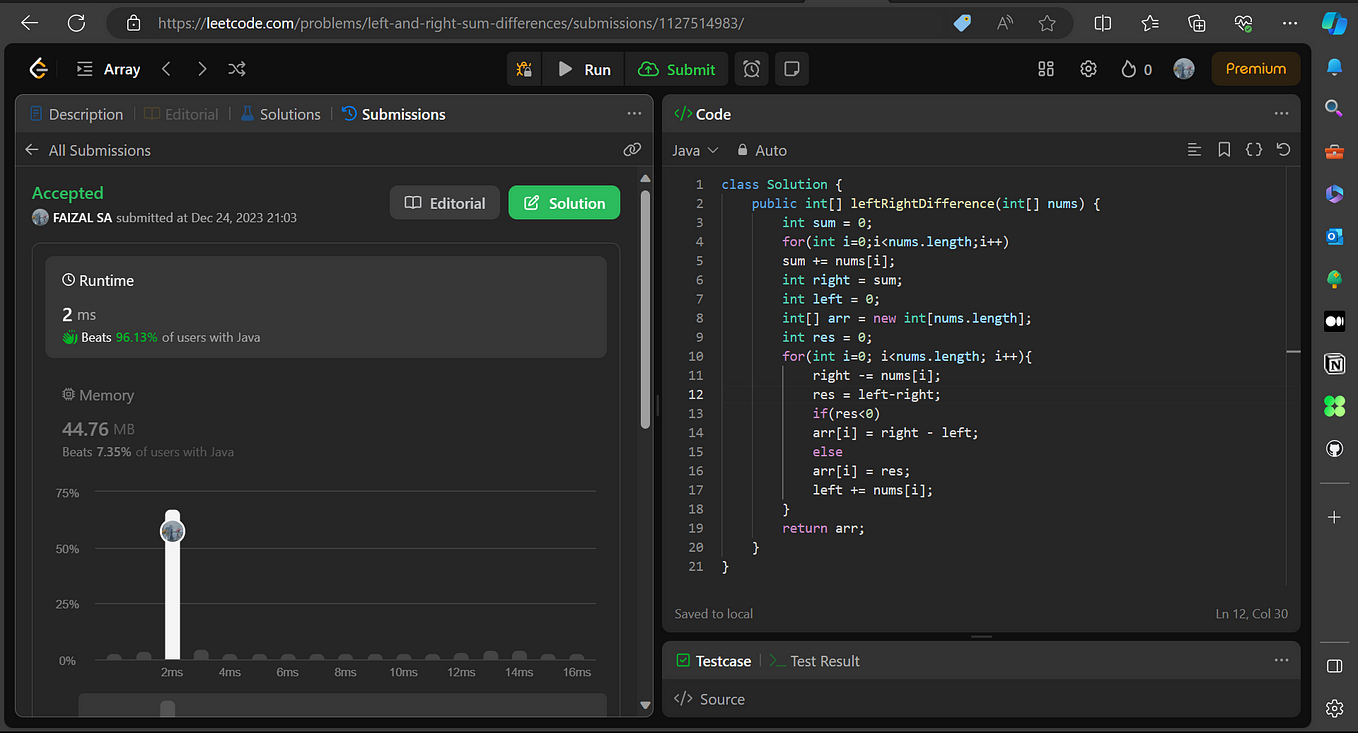Click the curly braces icon
1358x733 pixels.
pos(1254,150)
